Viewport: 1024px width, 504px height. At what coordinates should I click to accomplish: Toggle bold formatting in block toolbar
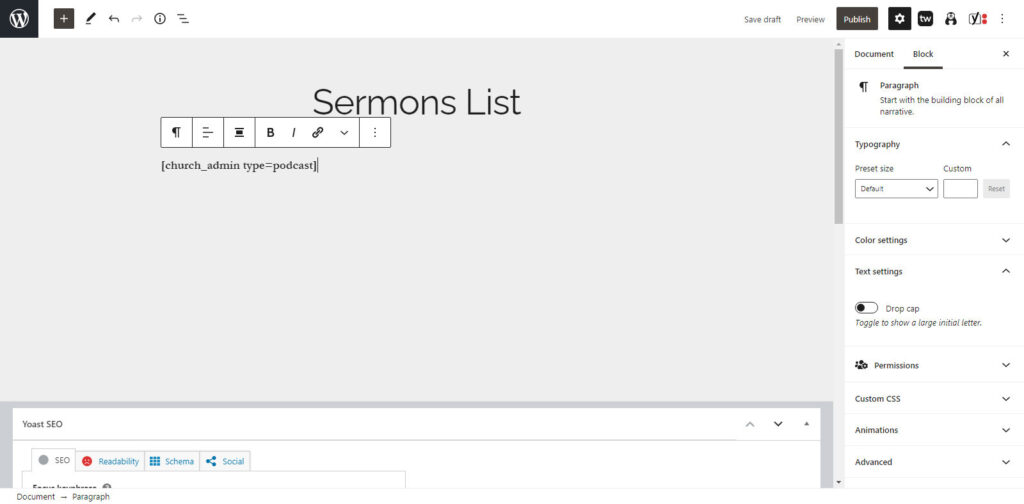[x=270, y=132]
